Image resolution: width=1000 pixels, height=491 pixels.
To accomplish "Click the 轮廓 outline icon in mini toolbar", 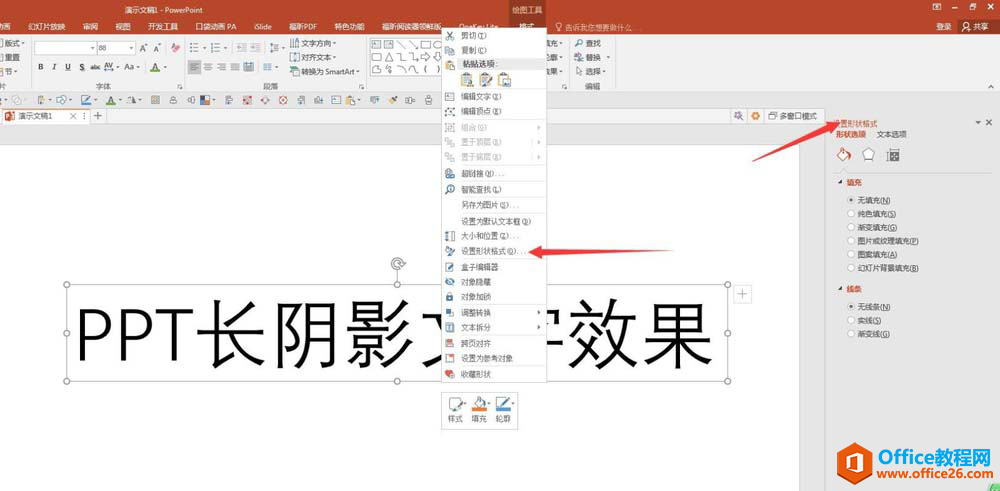I will 503,409.
